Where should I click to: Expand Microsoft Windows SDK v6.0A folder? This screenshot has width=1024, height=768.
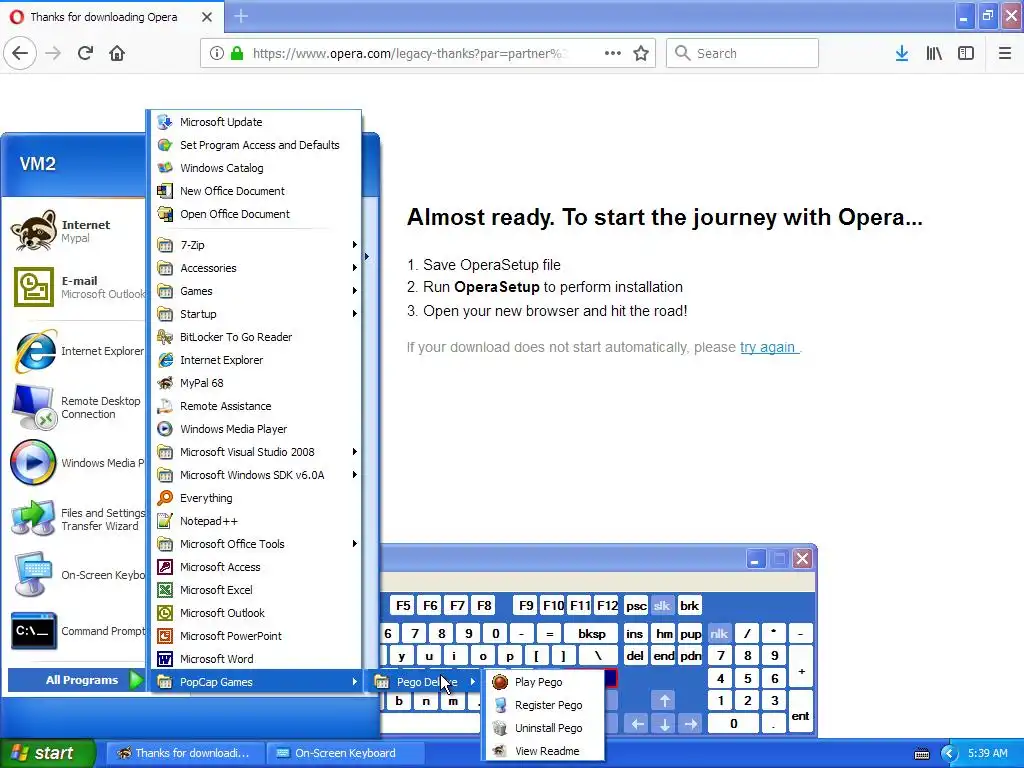tap(256, 475)
